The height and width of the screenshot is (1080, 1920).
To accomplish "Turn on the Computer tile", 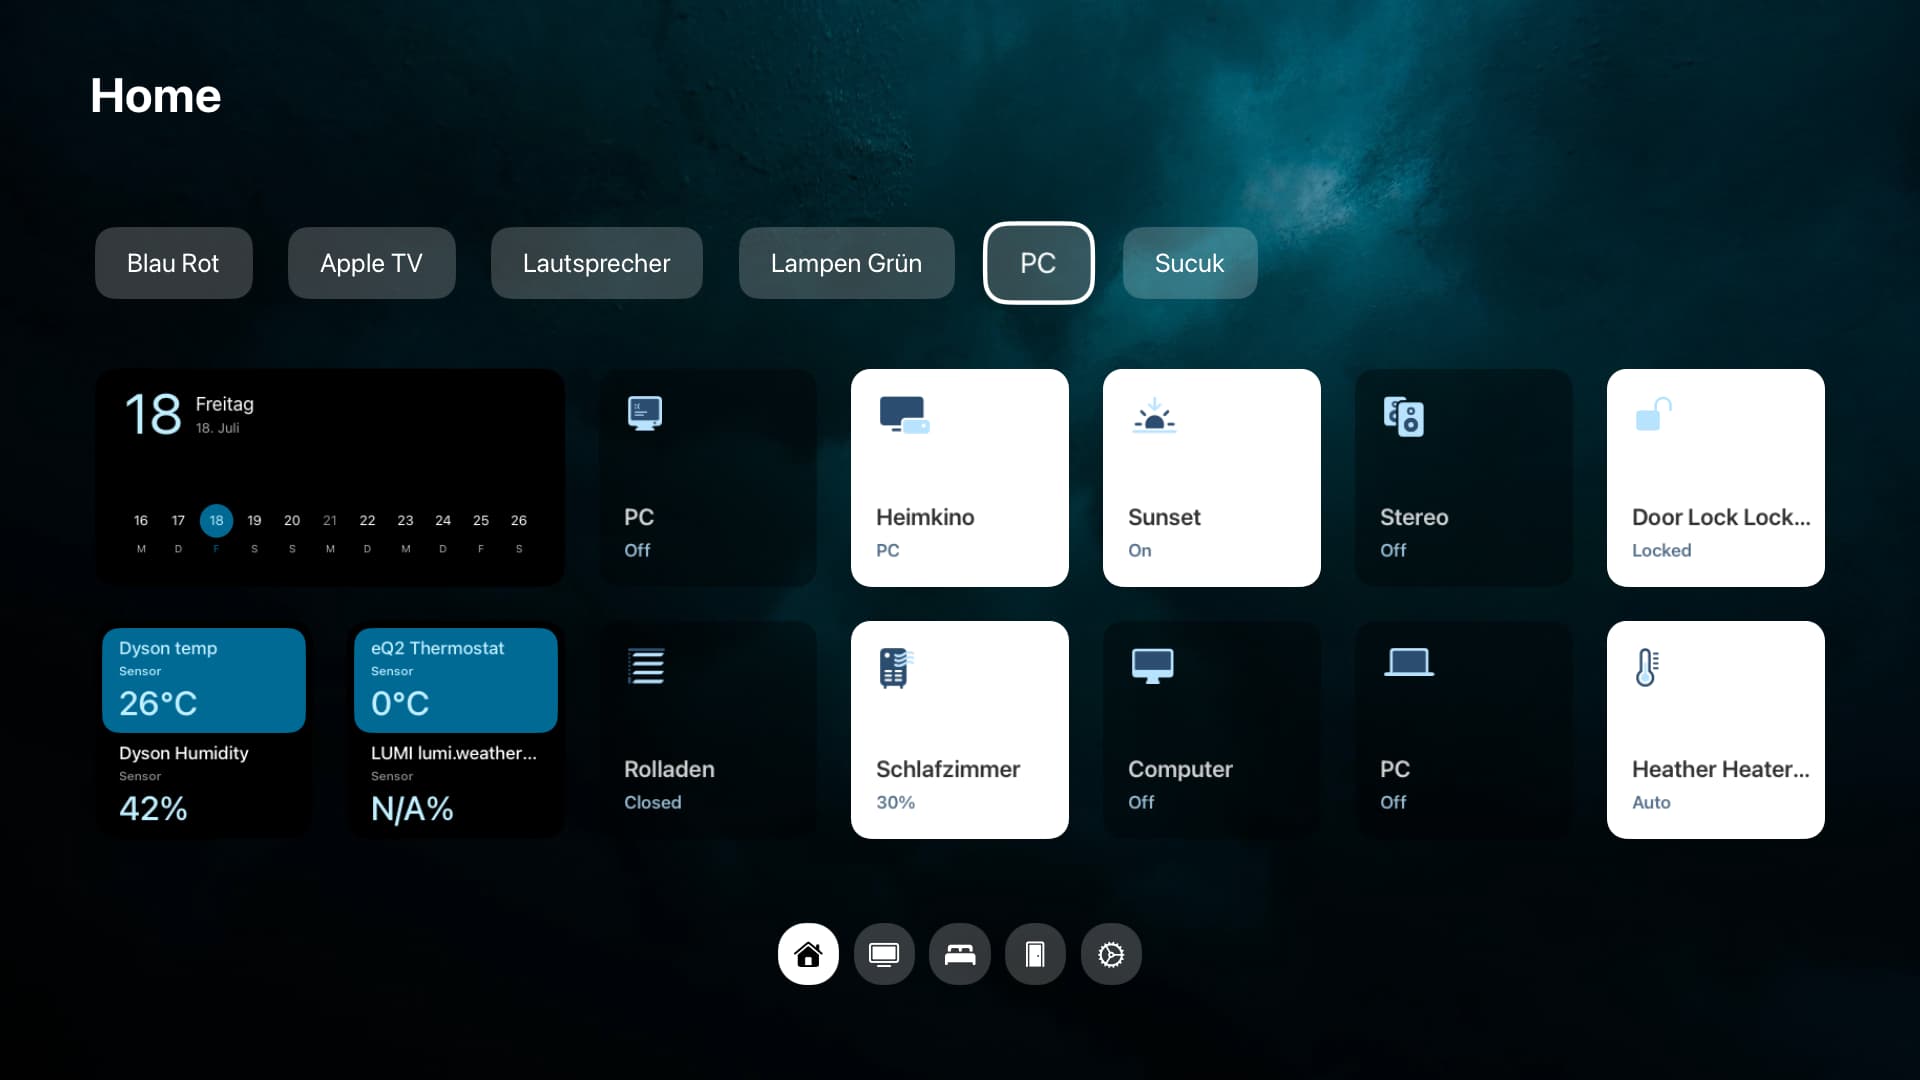I will click(1211, 730).
